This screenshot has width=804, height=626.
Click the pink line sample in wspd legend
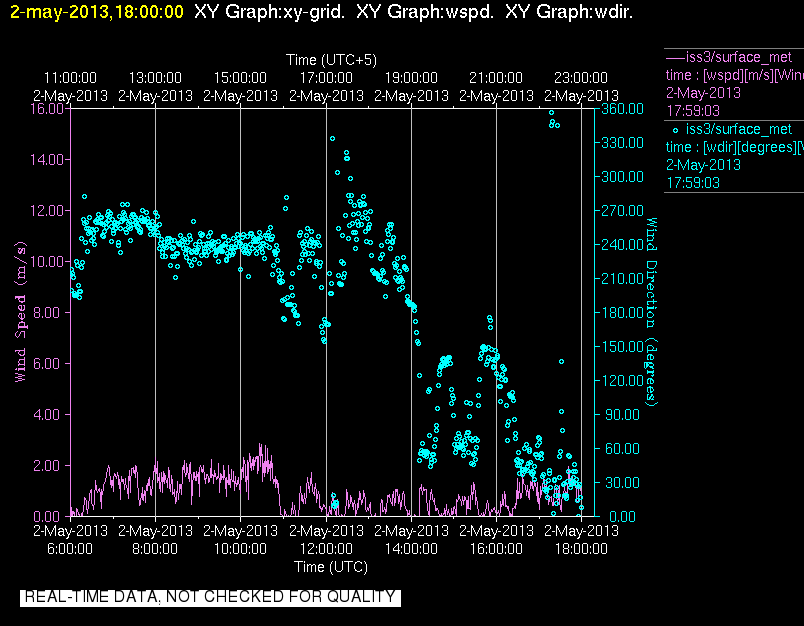[675, 58]
